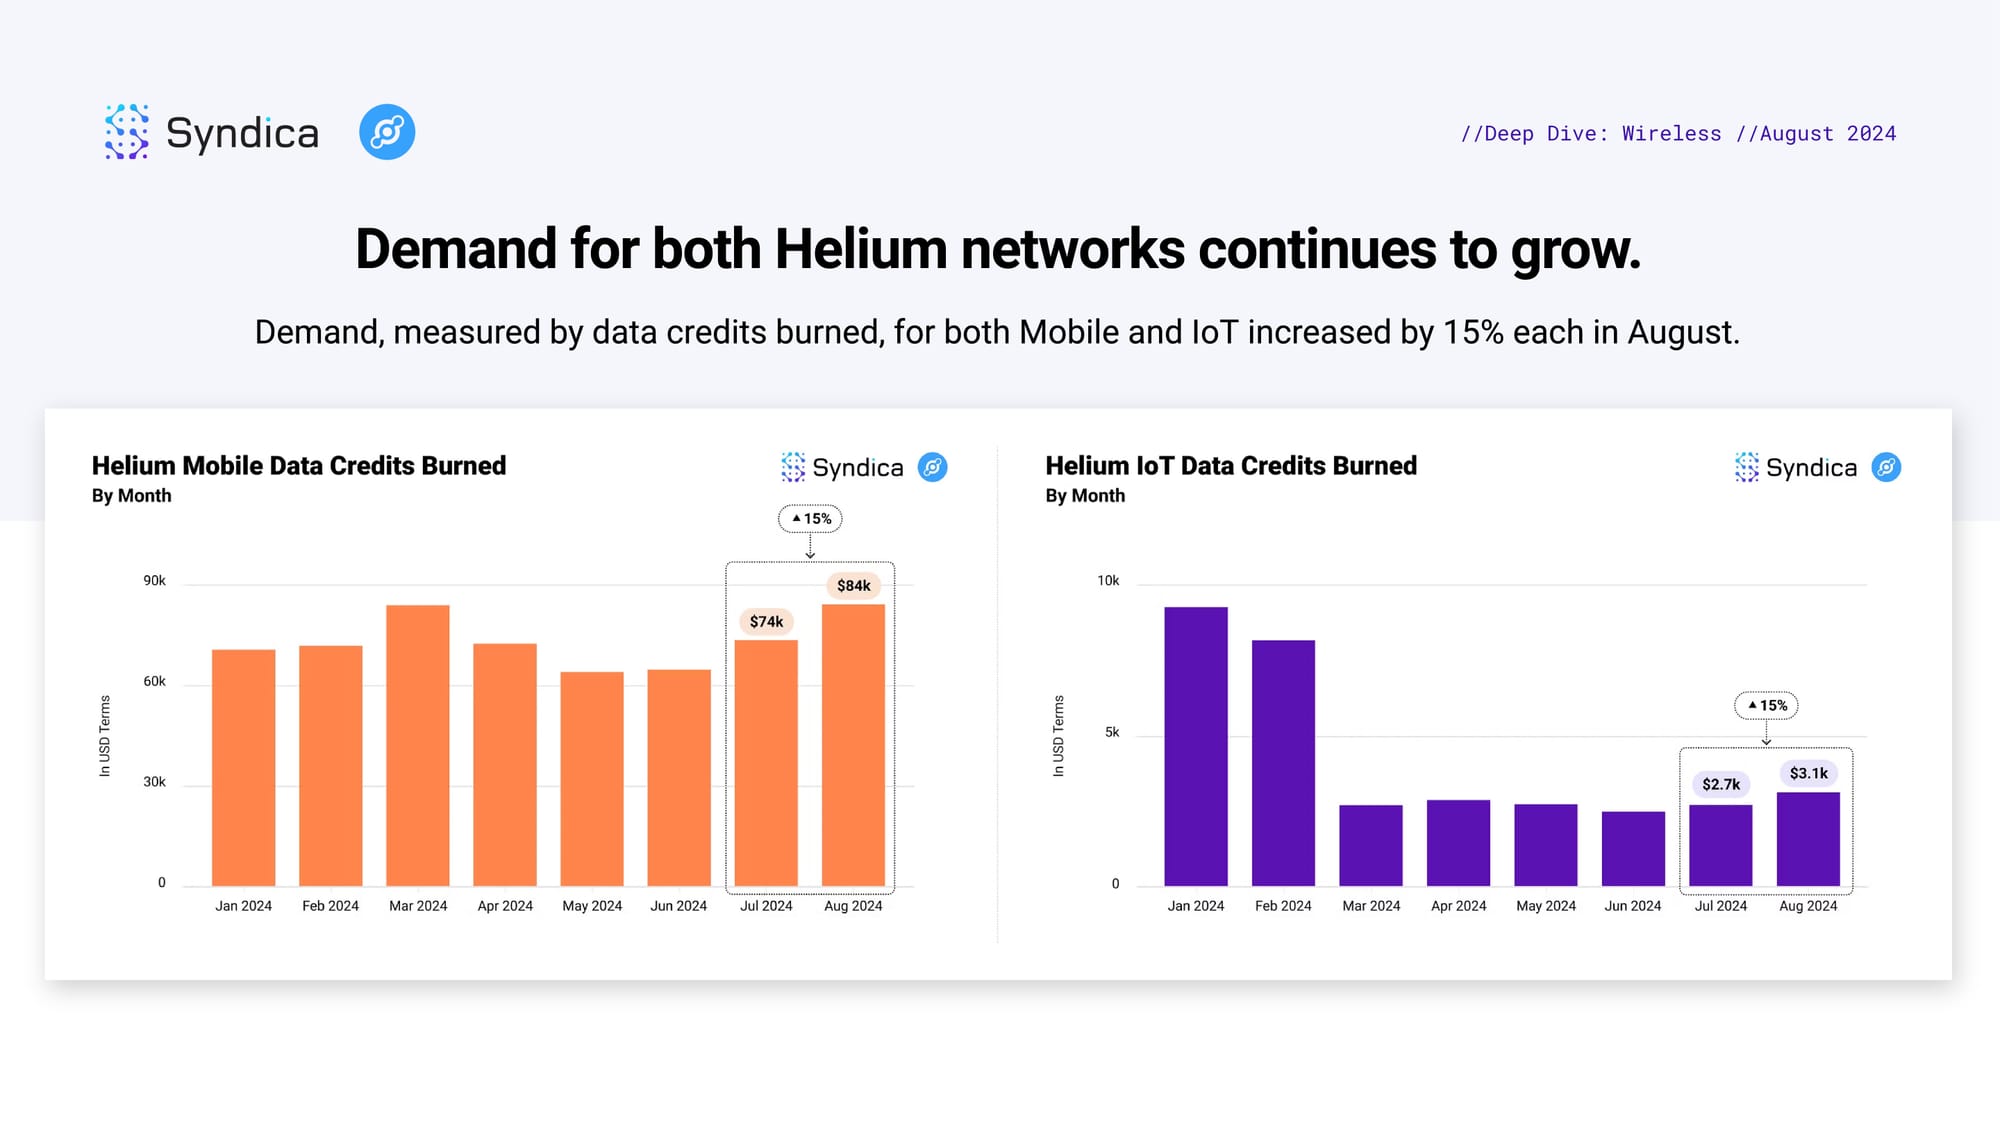Image resolution: width=2000 pixels, height=1125 pixels.
Task: Click the Helium IoT Data Credits Burned title
Action: pyautogui.click(x=1231, y=466)
